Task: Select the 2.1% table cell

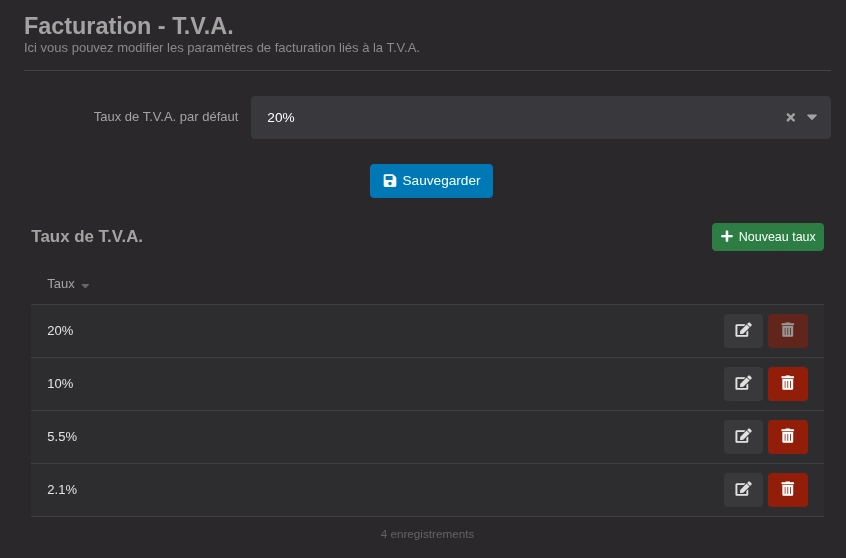Action: coord(62,489)
